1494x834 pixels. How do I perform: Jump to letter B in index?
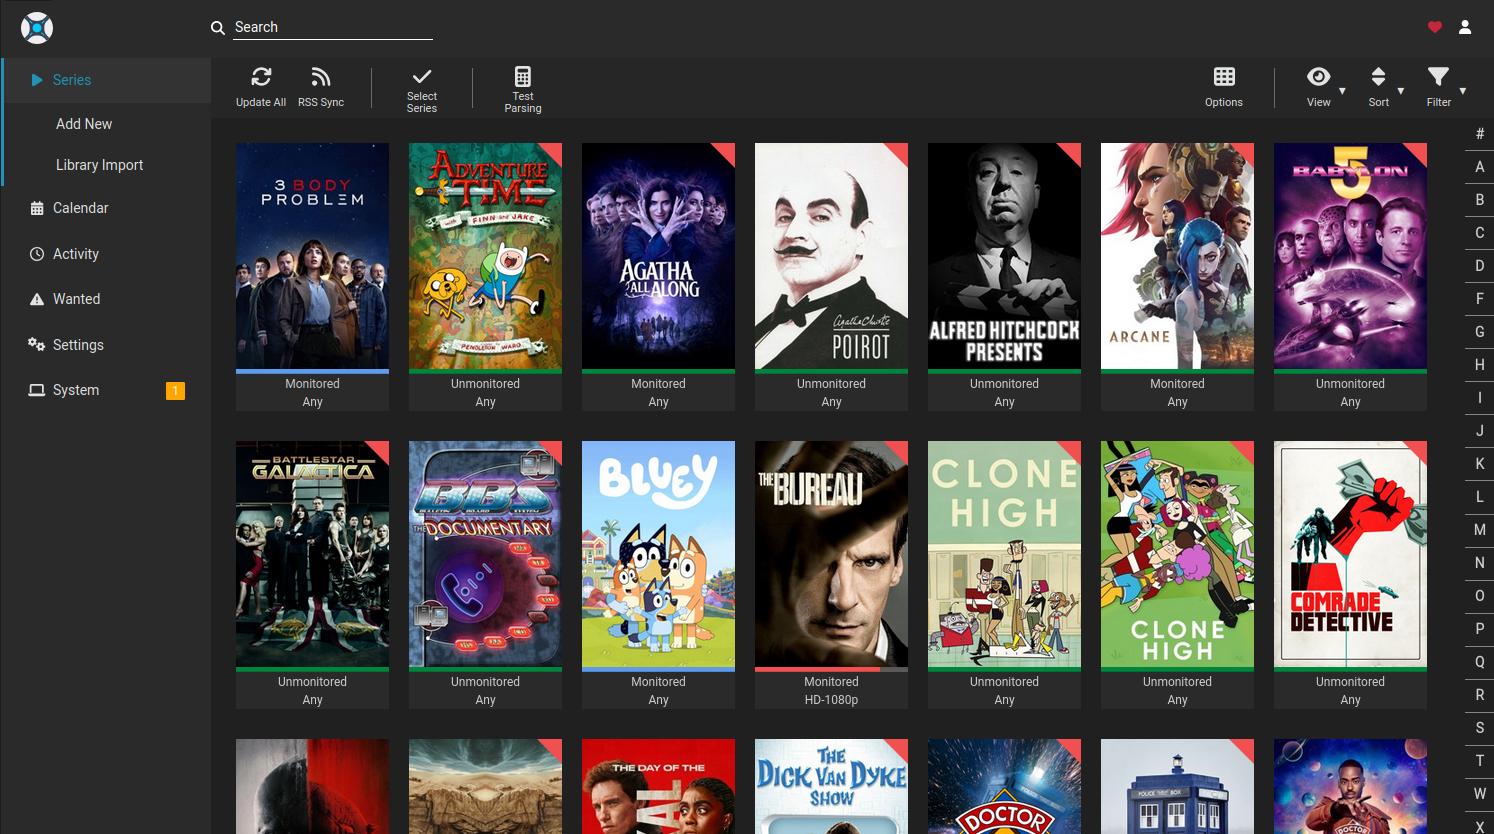pyautogui.click(x=1480, y=200)
